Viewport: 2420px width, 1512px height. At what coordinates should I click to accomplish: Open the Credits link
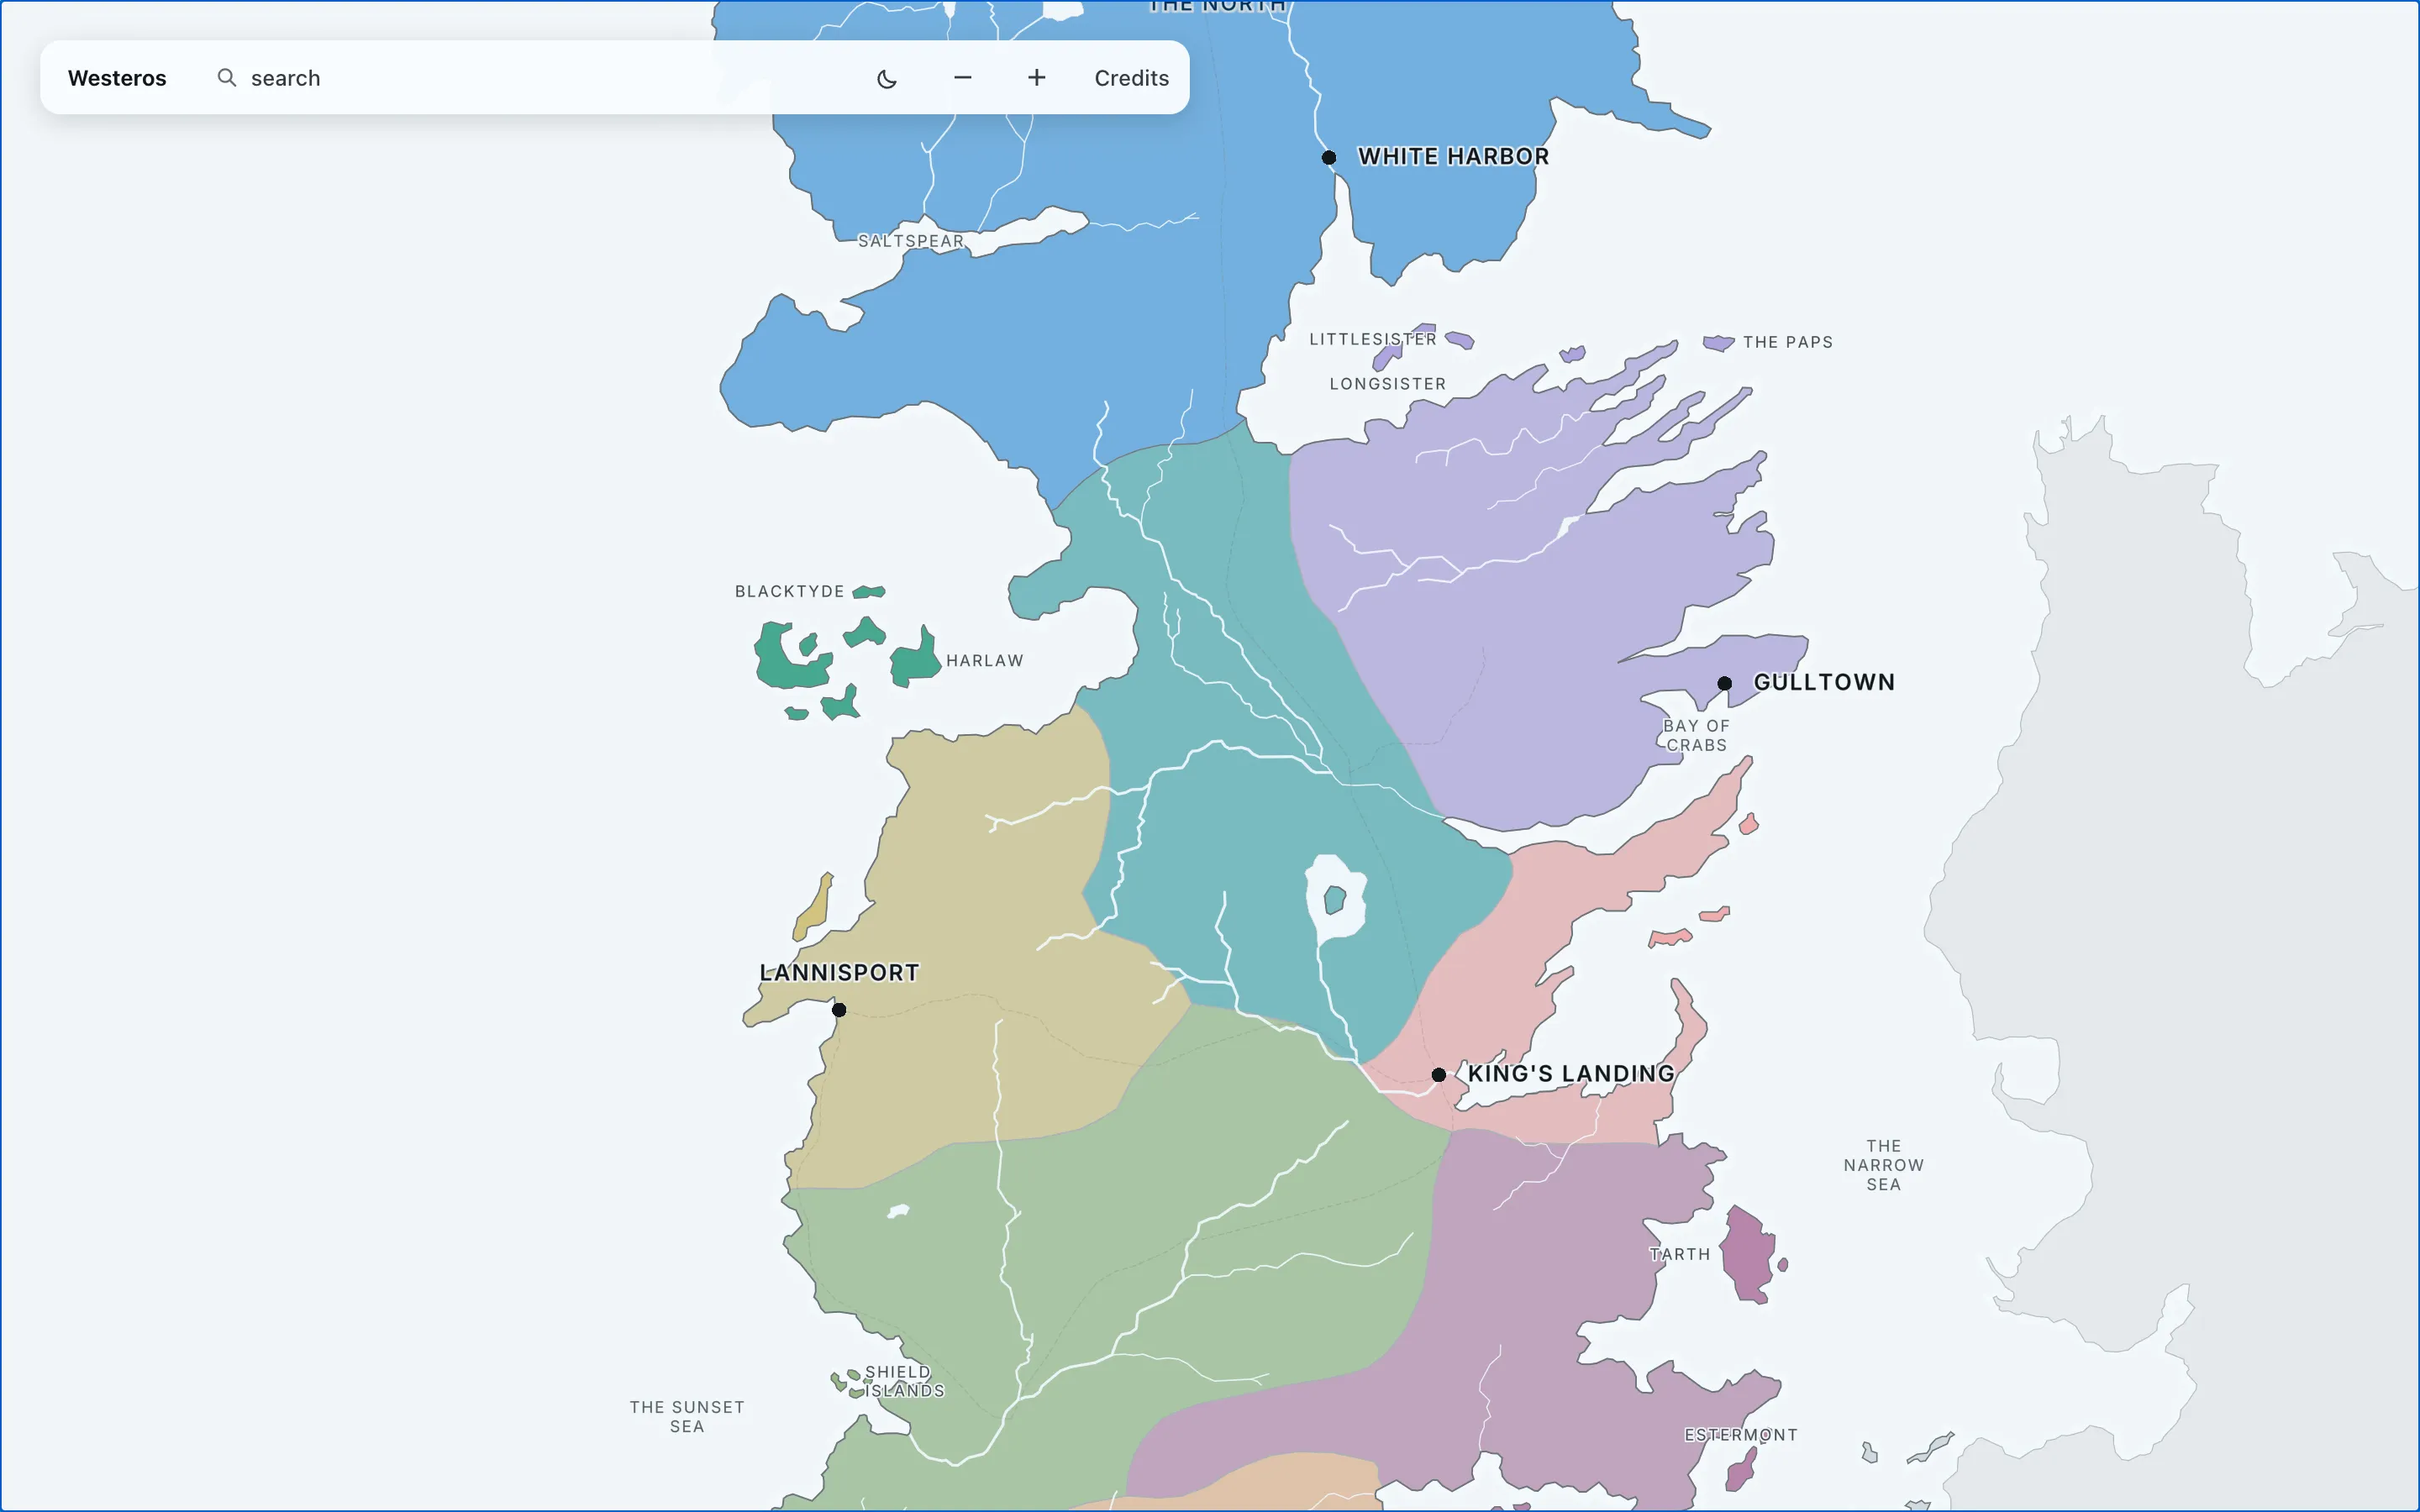[x=1131, y=78]
